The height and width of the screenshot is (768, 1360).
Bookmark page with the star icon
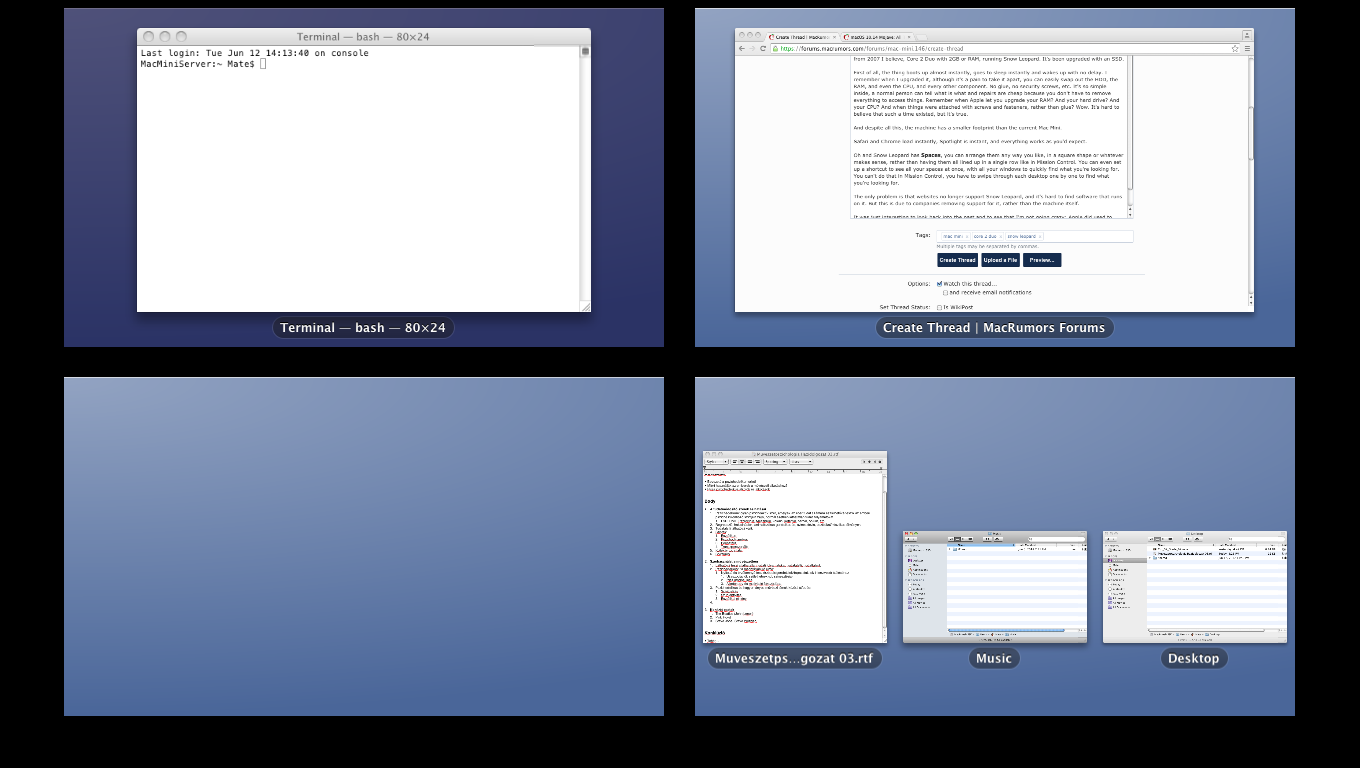click(x=1235, y=48)
